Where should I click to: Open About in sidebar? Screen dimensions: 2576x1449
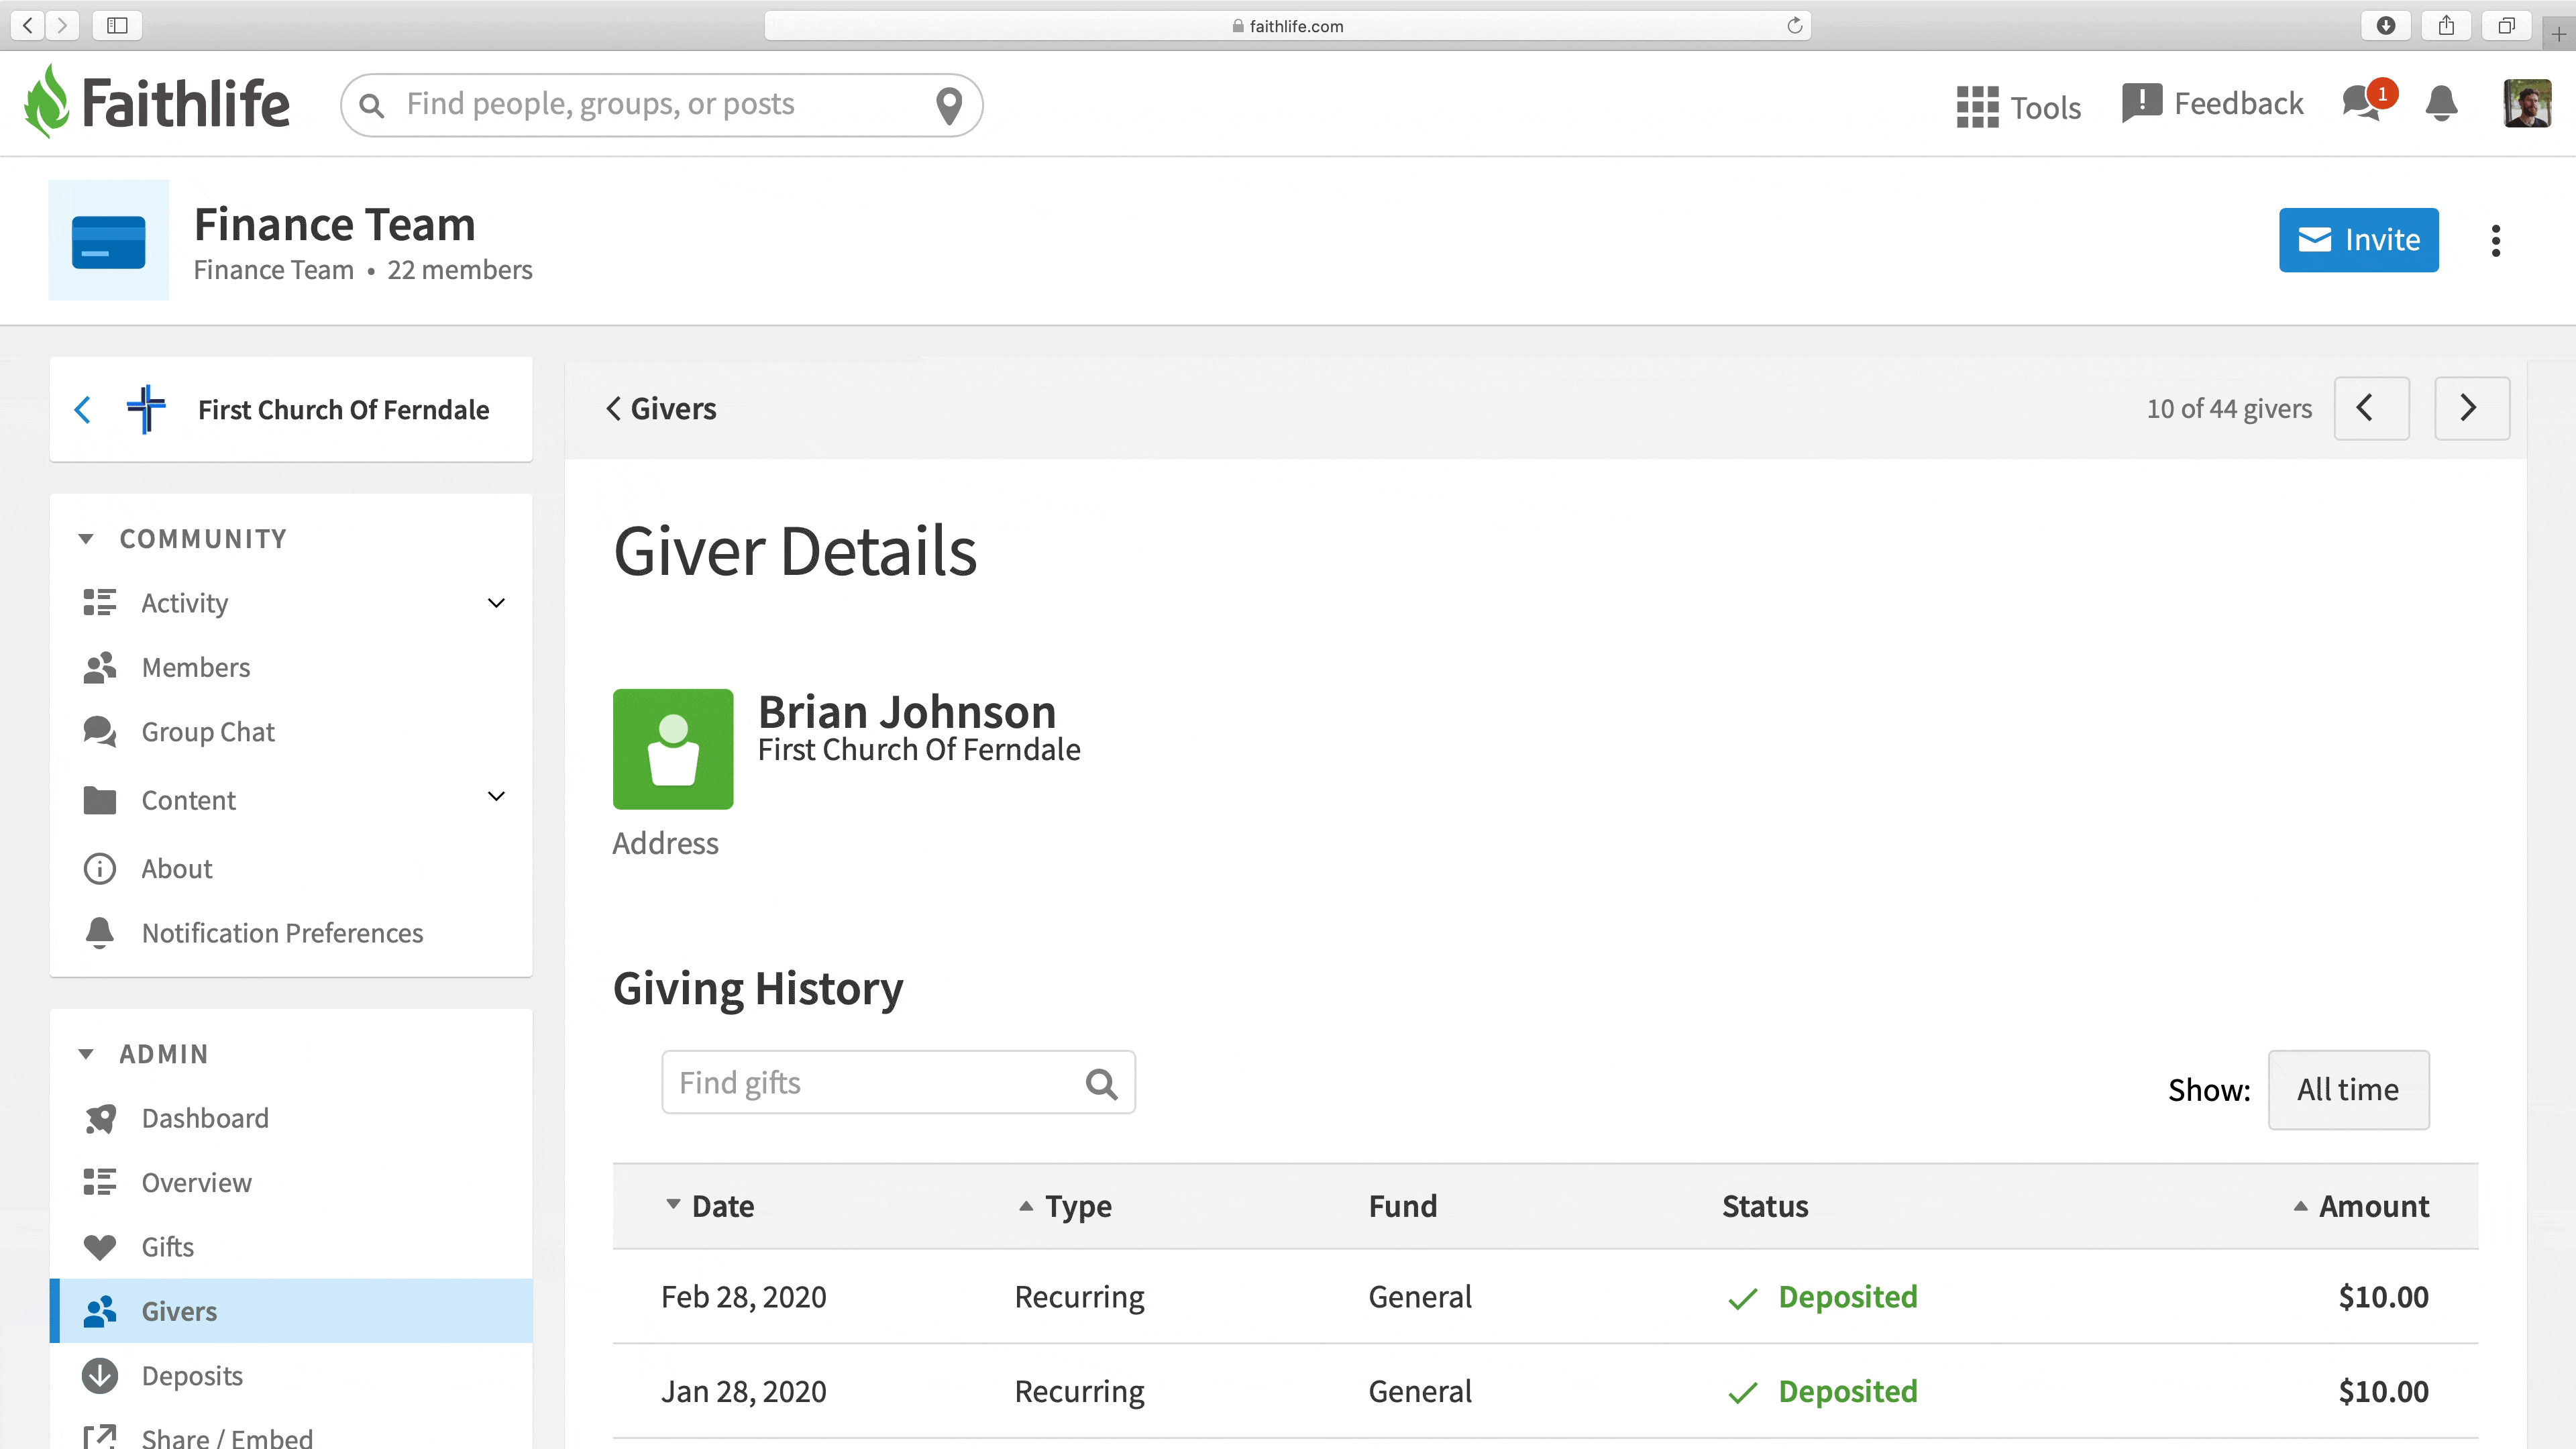[x=177, y=868]
